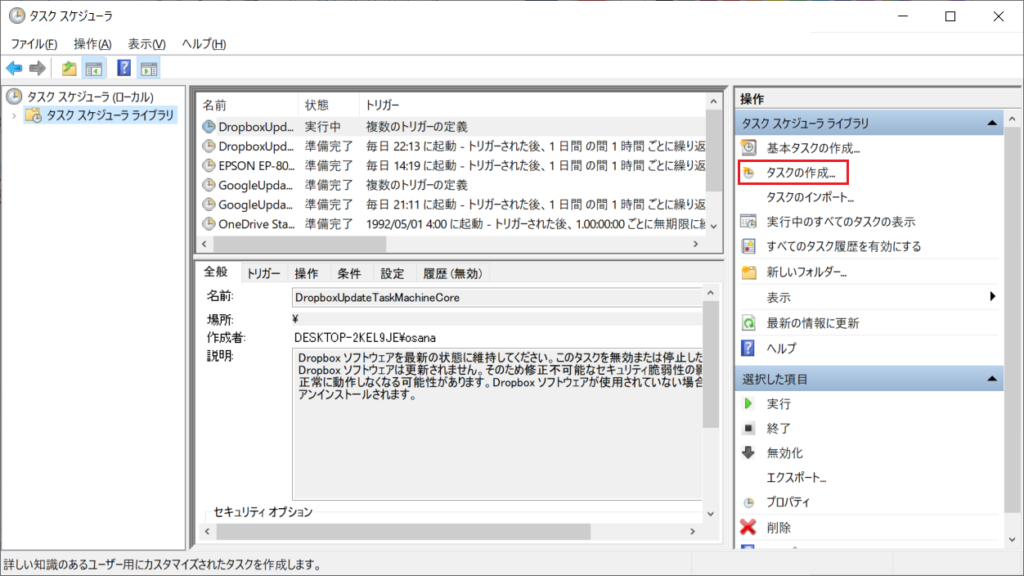Click actions pane scroll down arrow
Screen dimensions: 1024x576
pyautogui.click(x=1012, y=540)
